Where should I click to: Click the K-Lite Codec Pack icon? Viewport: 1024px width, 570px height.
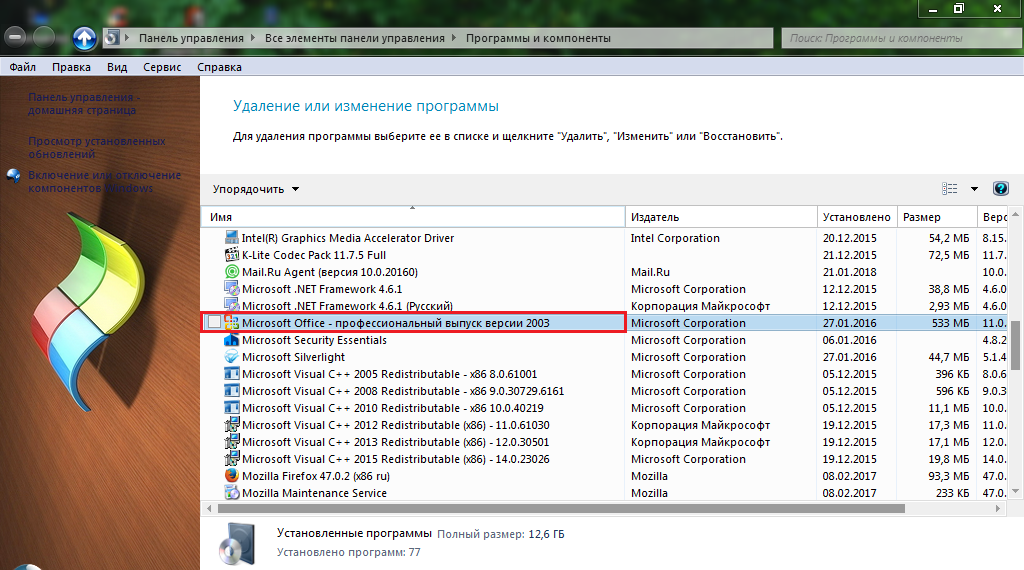tap(231, 255)
